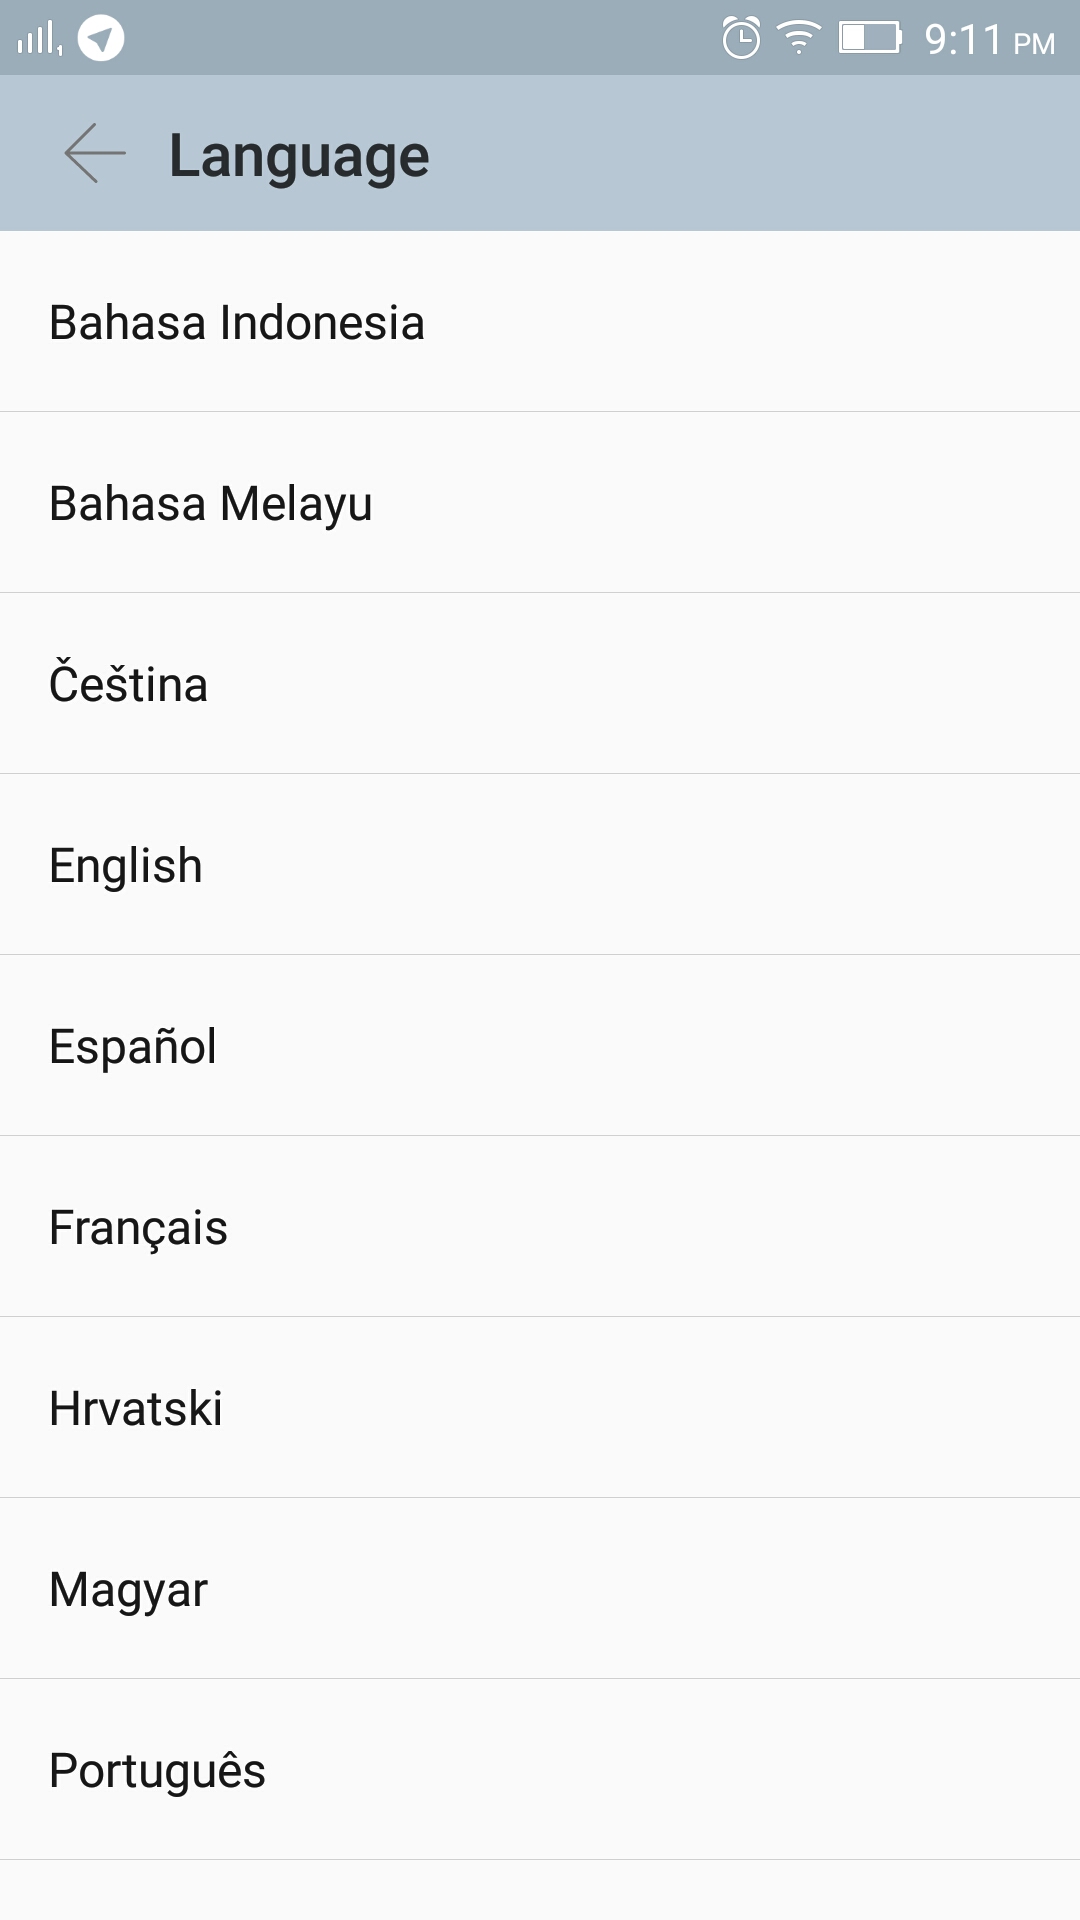
Task: Tap the 9:11 PM clock
Action: point(989,41)
